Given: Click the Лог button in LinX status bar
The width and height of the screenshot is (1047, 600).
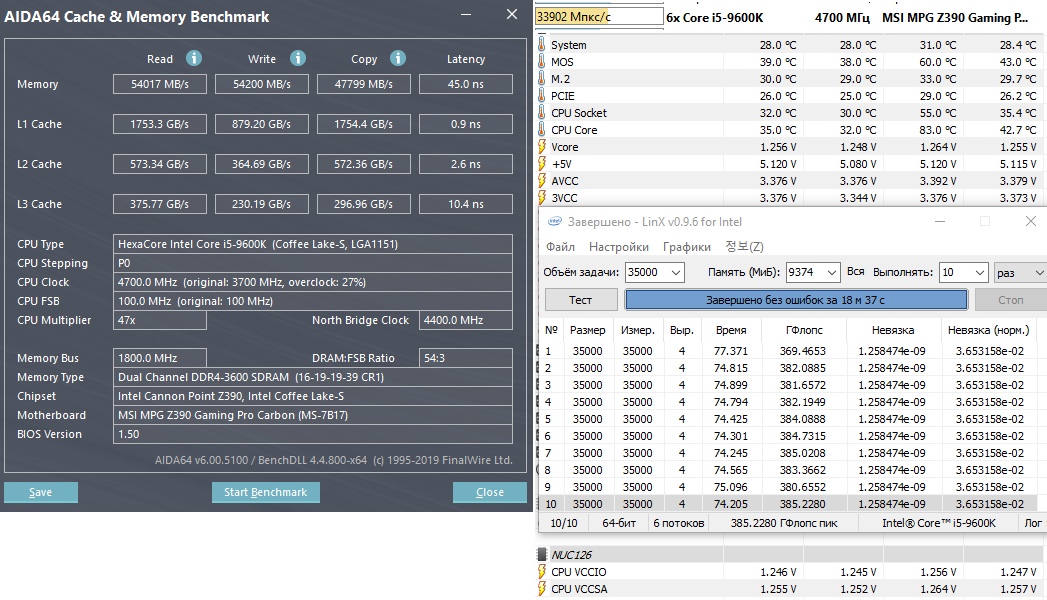Looking at the screenshot, I should tap(1032, 523).
